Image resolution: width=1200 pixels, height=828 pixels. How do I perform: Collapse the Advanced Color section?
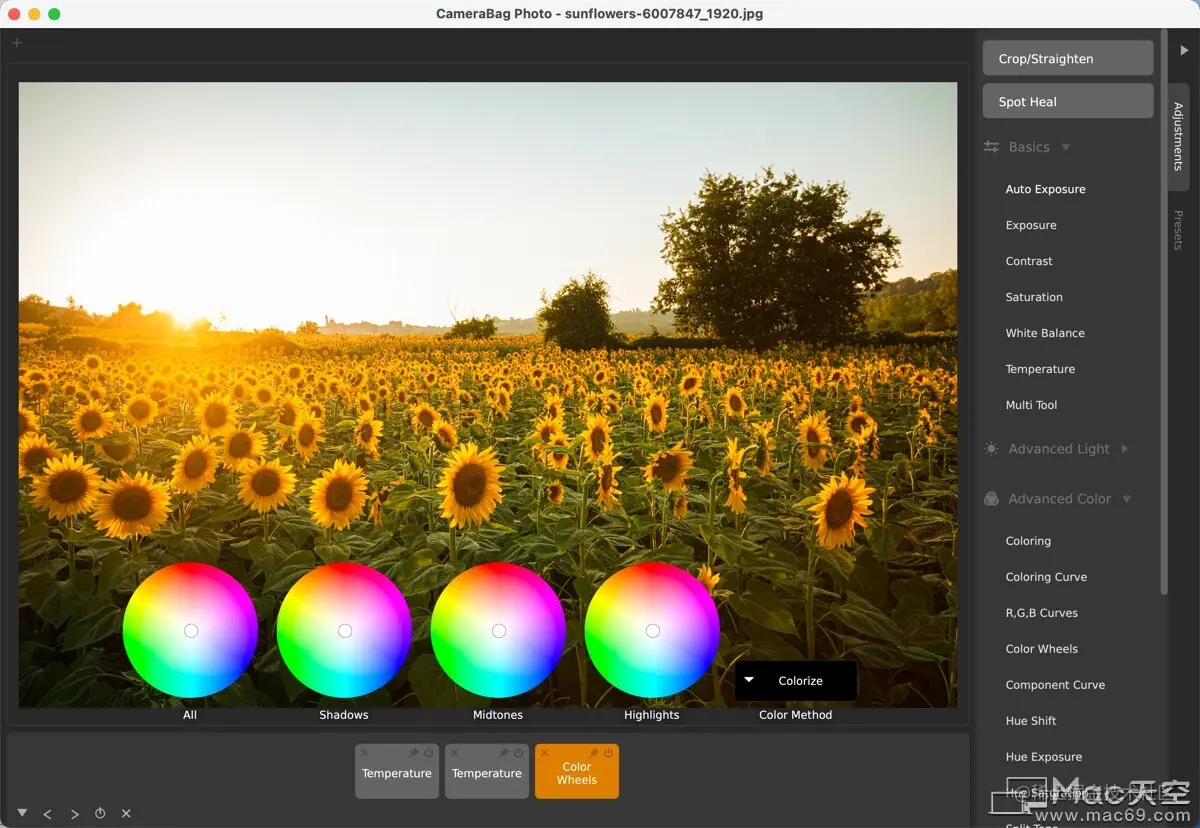click(1059, 499)
